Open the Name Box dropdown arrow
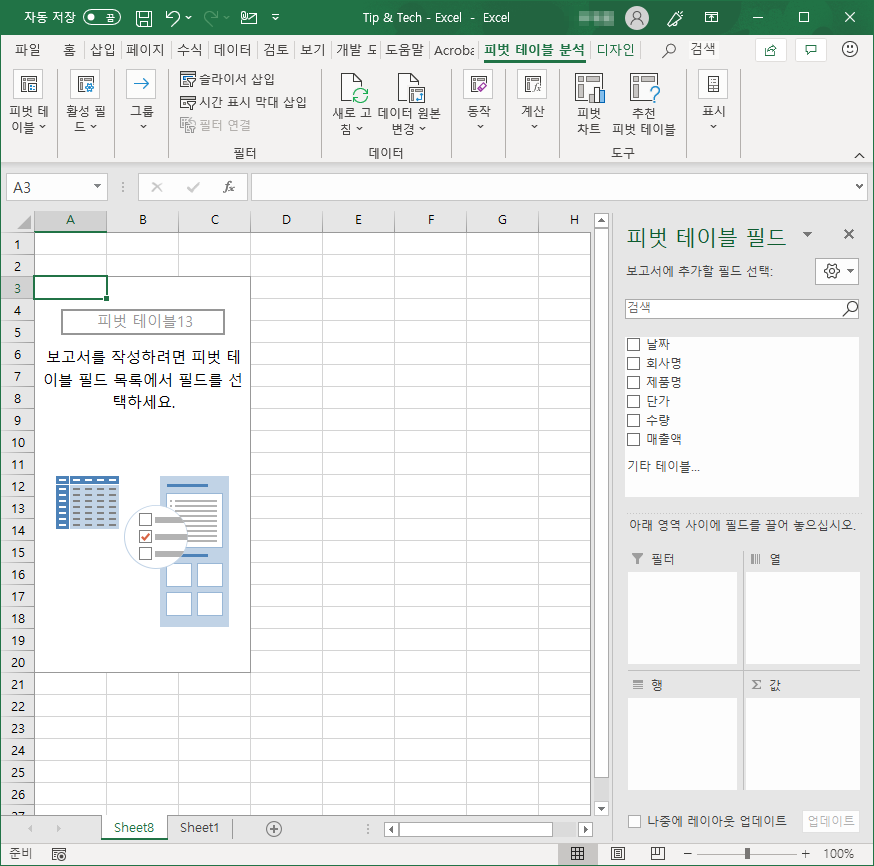 97,187
